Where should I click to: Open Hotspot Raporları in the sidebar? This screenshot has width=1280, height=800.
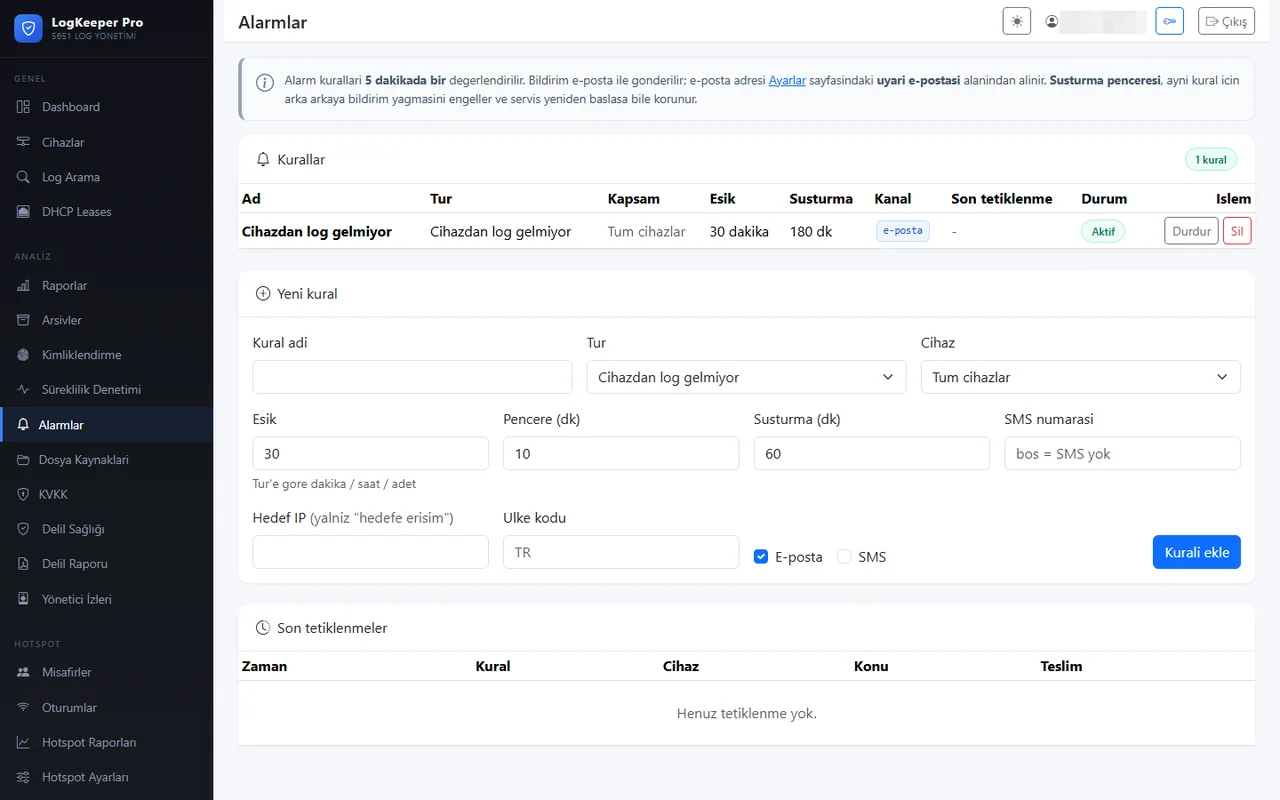coord(106,743)
